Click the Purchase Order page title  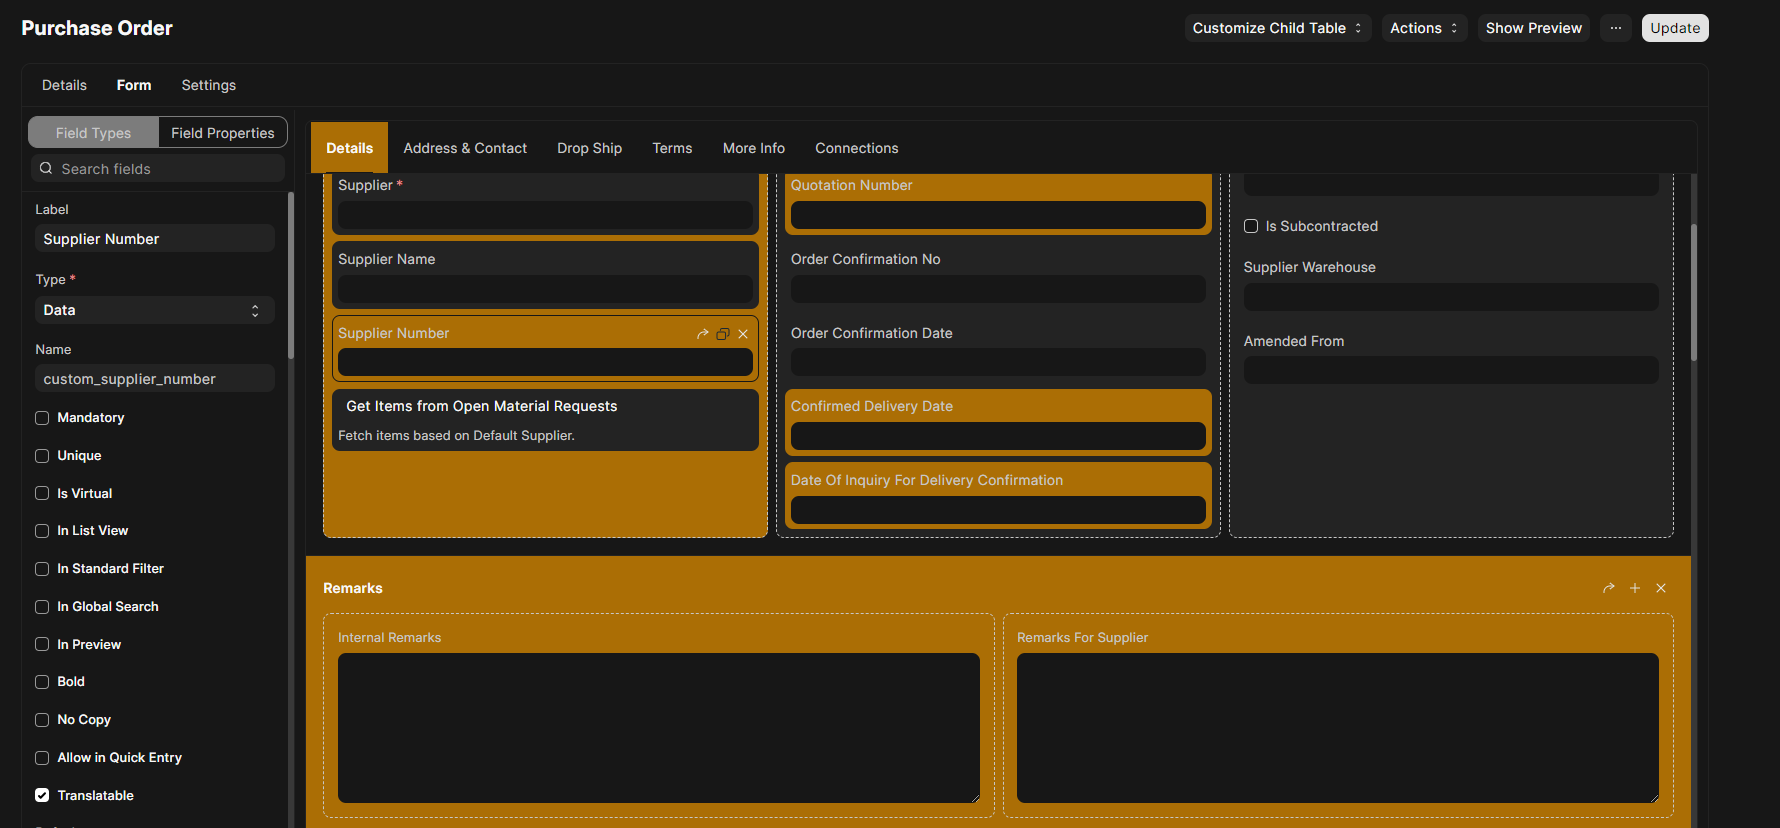pos(97,28)
